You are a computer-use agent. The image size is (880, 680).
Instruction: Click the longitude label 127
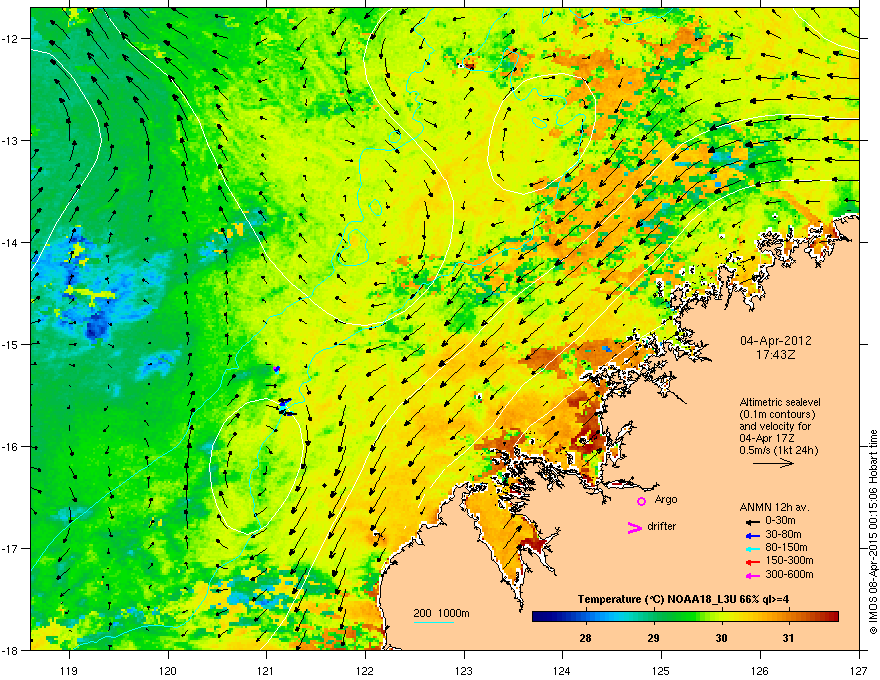click(859, 670)
